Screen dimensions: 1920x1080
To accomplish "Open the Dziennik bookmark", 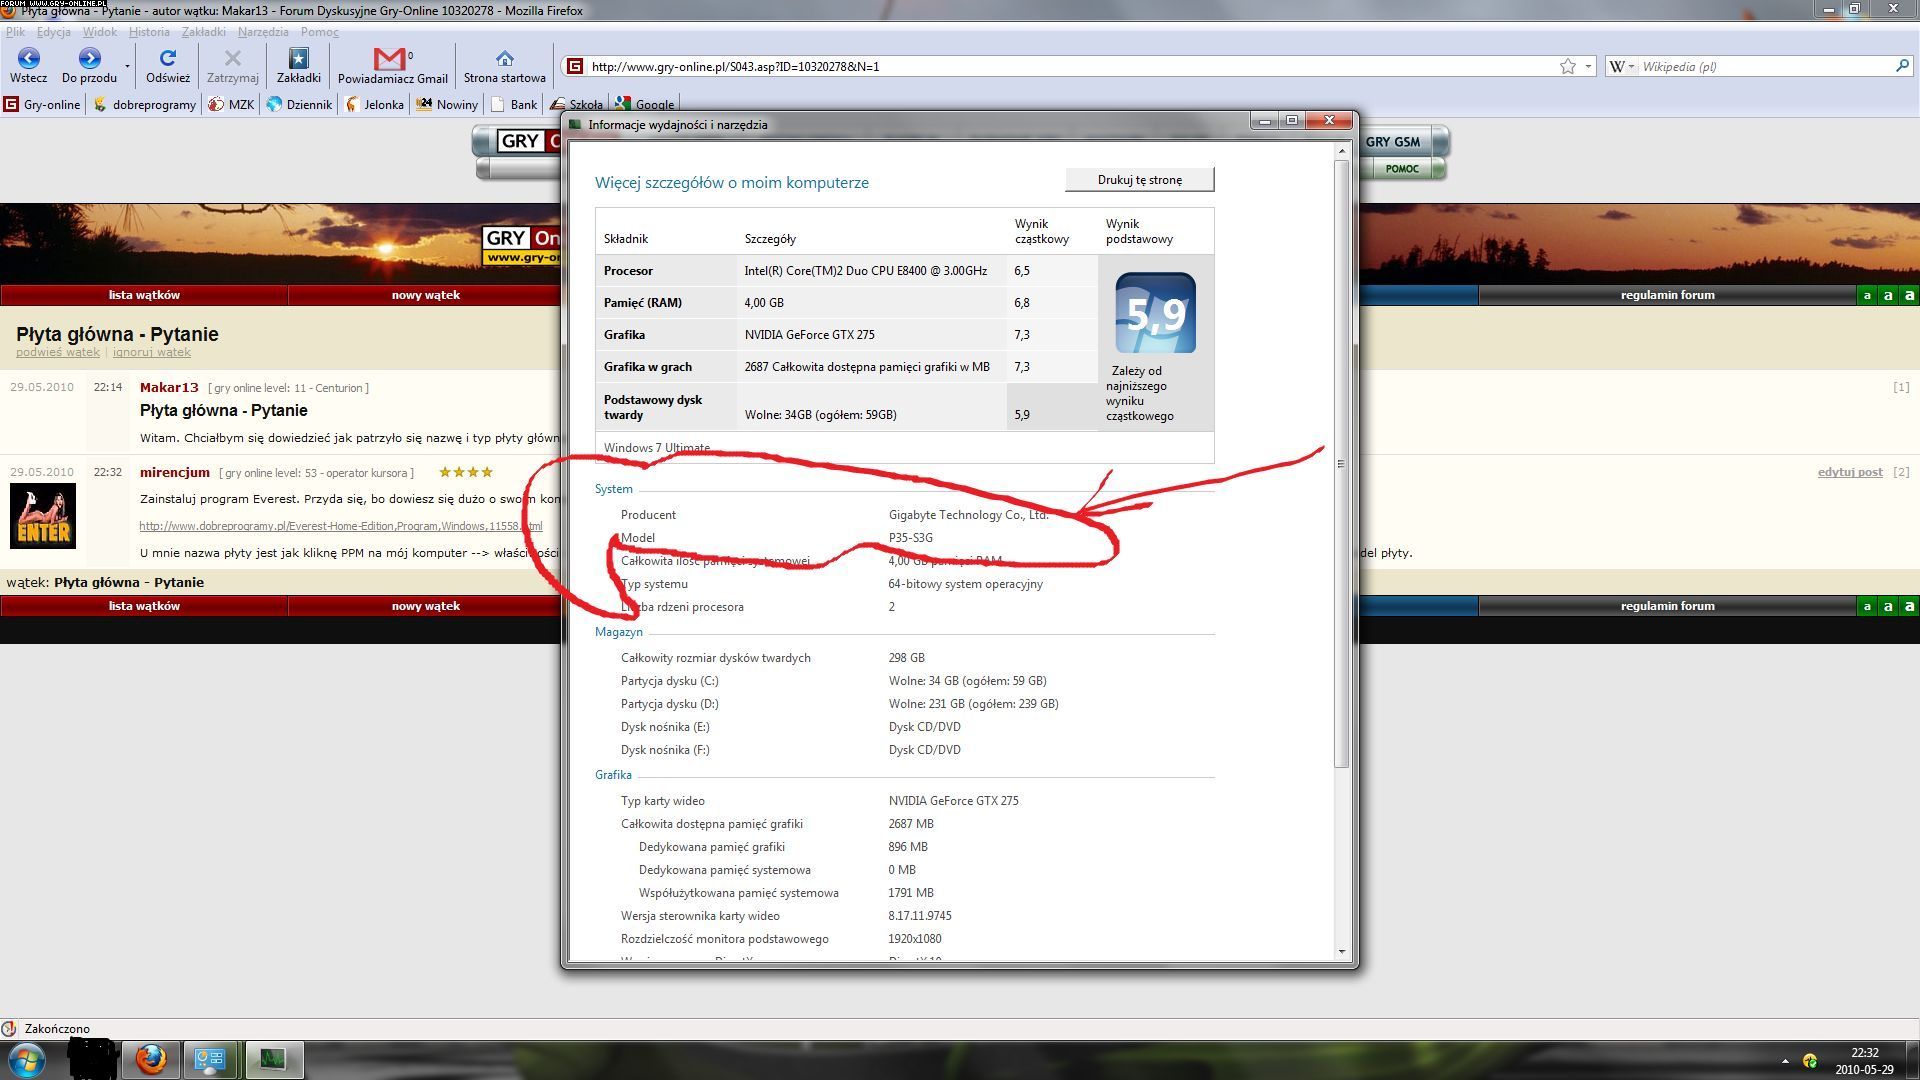I will point(299,104).
